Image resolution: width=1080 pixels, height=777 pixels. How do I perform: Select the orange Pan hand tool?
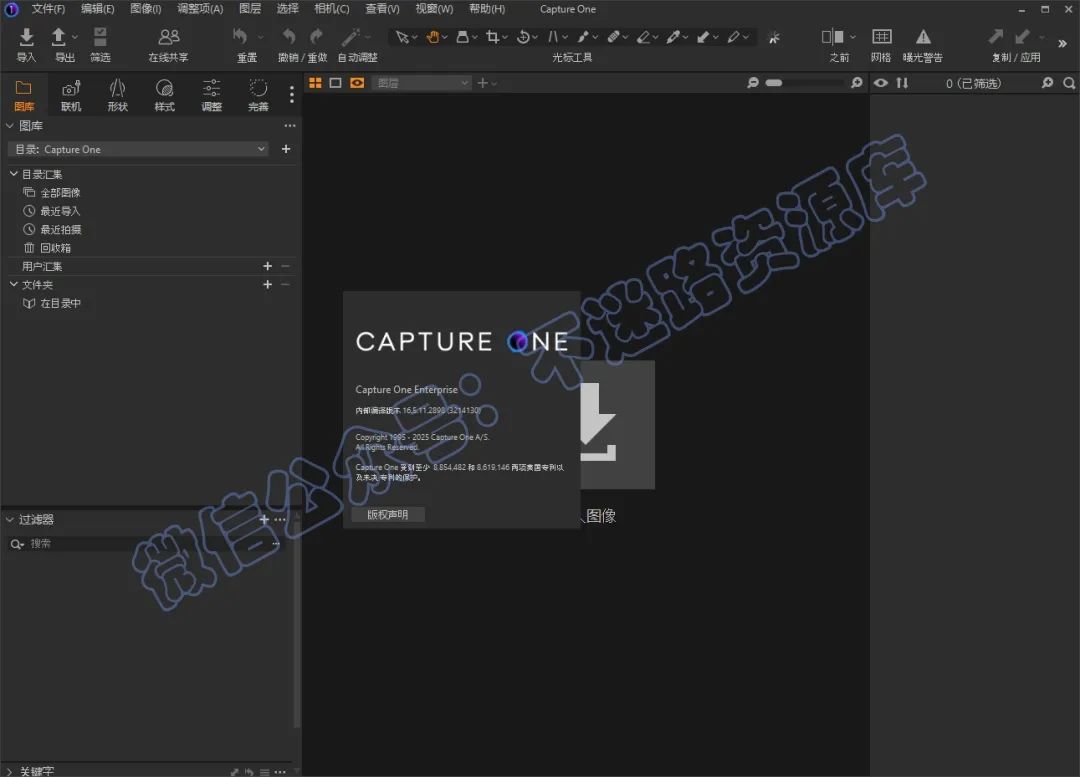tap(433, 37)
